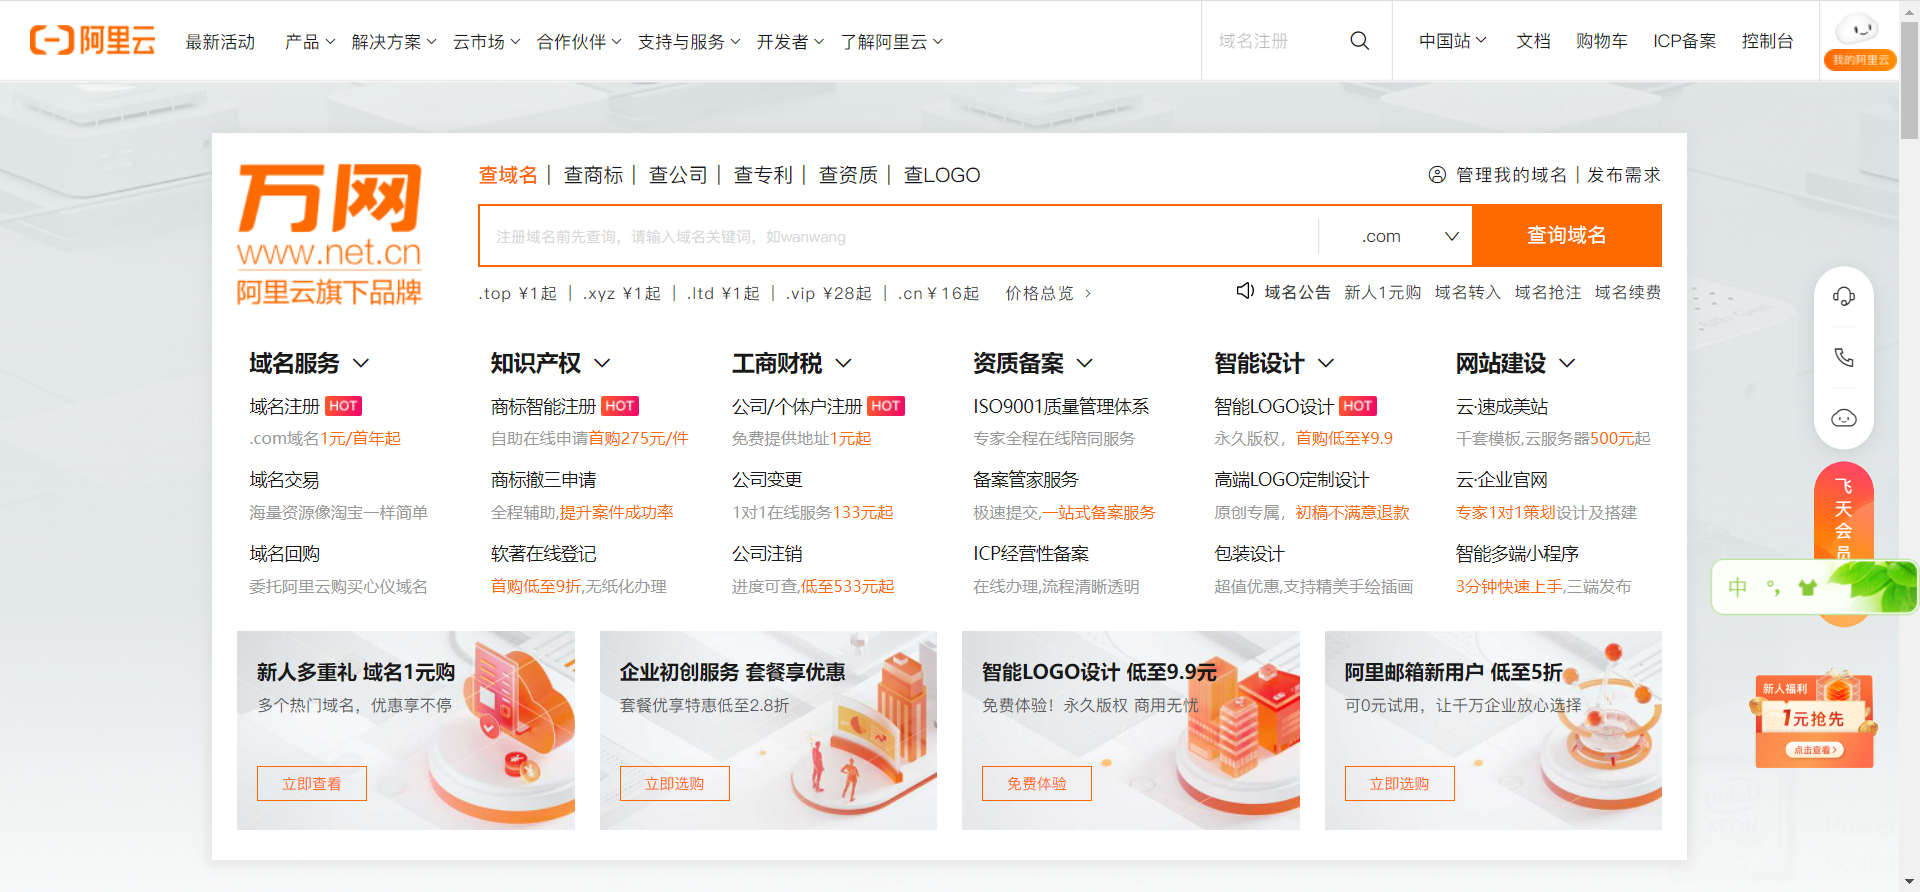Click the user icon beside 管理我的域名

coord(1437,175)
